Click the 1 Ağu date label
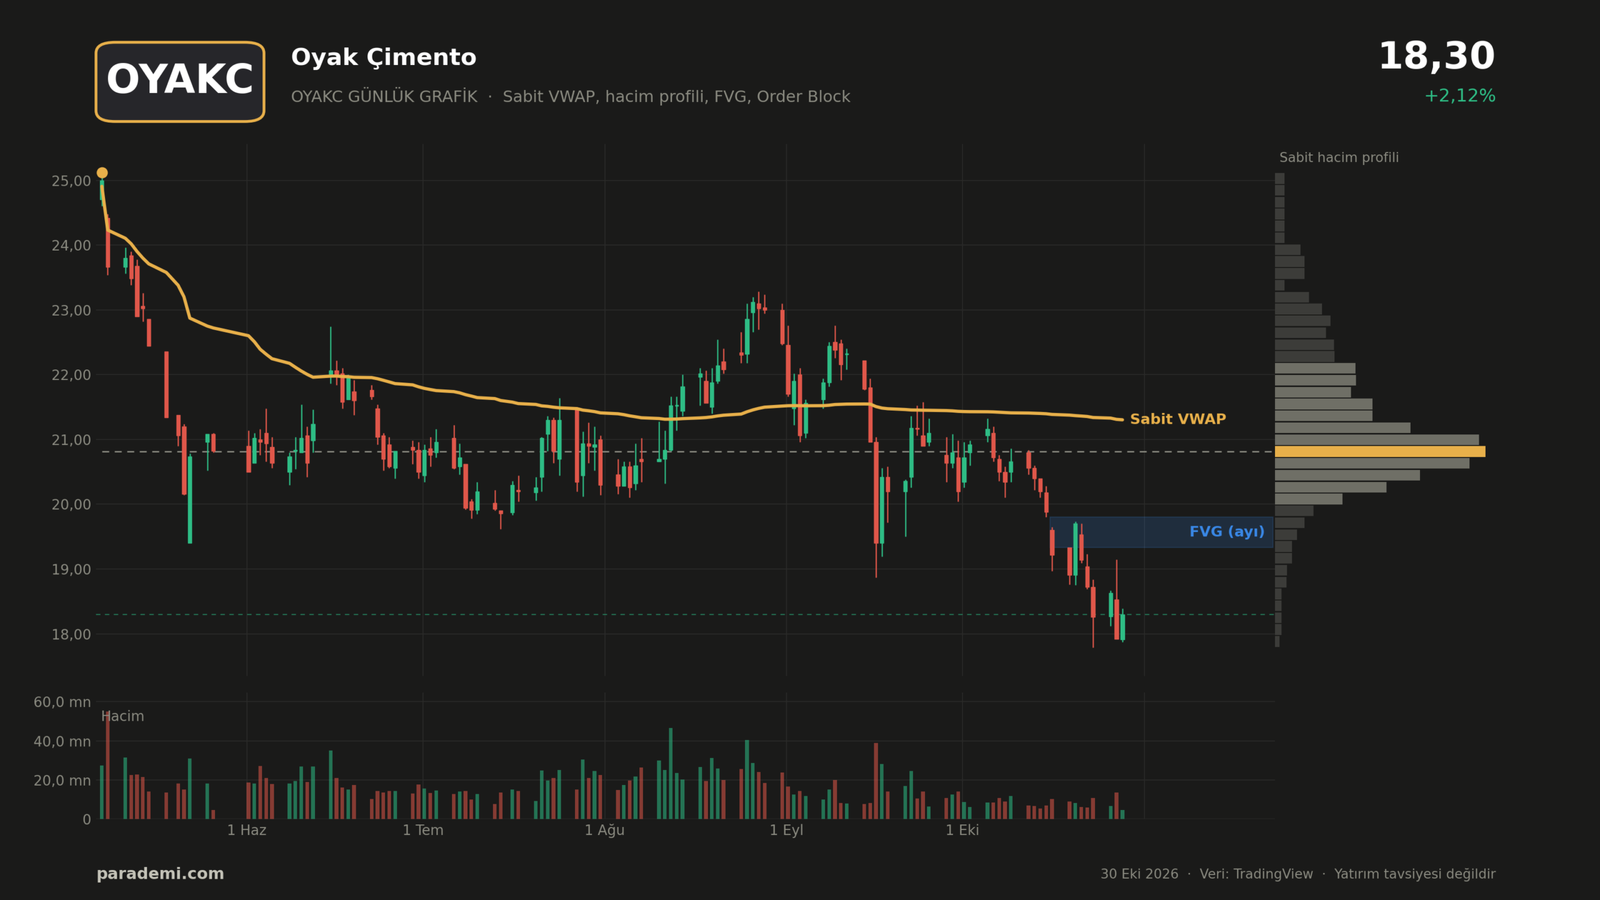Viewport: 1600px width, 900px height. 605,830
